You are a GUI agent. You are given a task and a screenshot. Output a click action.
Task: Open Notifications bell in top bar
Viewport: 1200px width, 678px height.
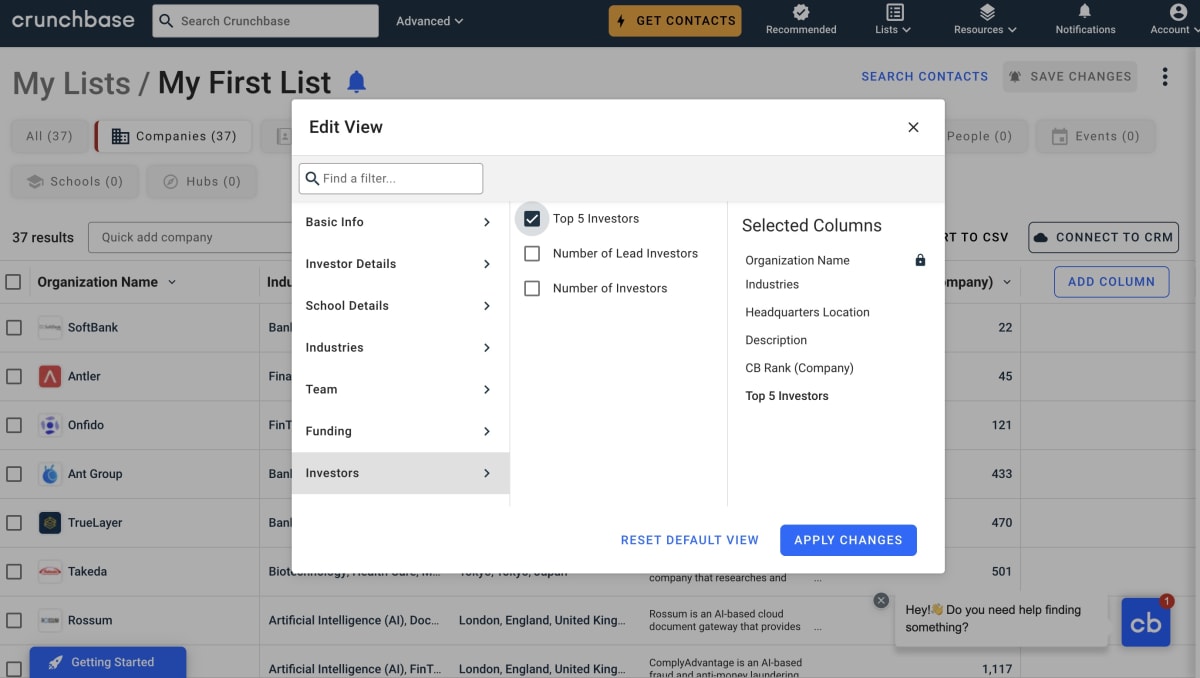(x=1085, y=20)
